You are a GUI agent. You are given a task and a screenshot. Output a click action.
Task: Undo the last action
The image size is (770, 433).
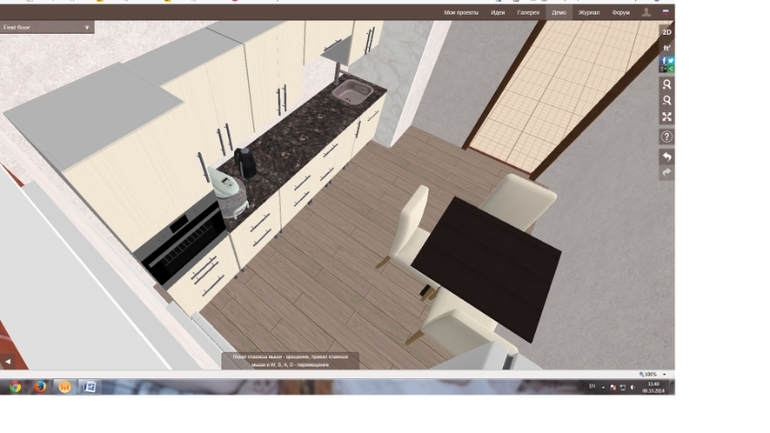tap(667, 157)
